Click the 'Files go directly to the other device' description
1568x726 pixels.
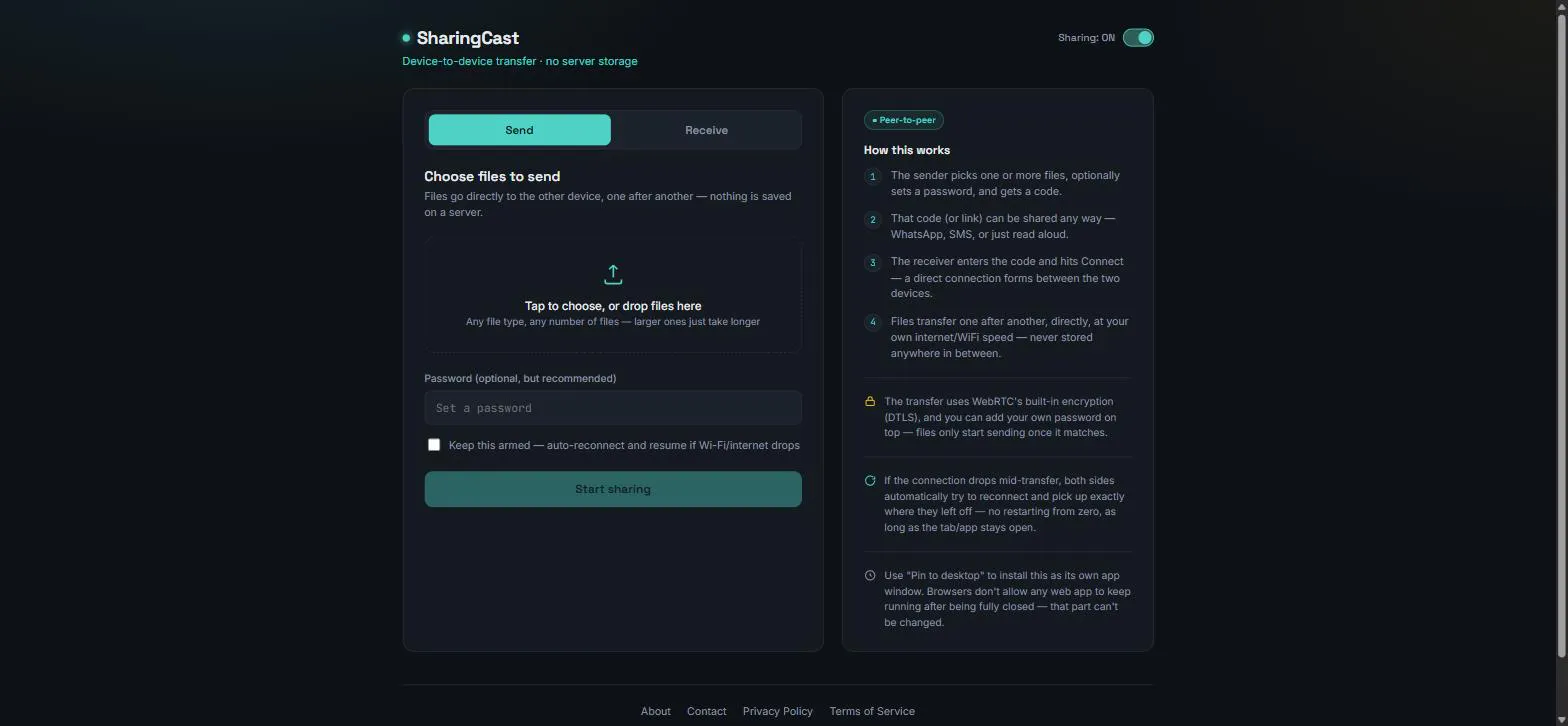point(608,204)
